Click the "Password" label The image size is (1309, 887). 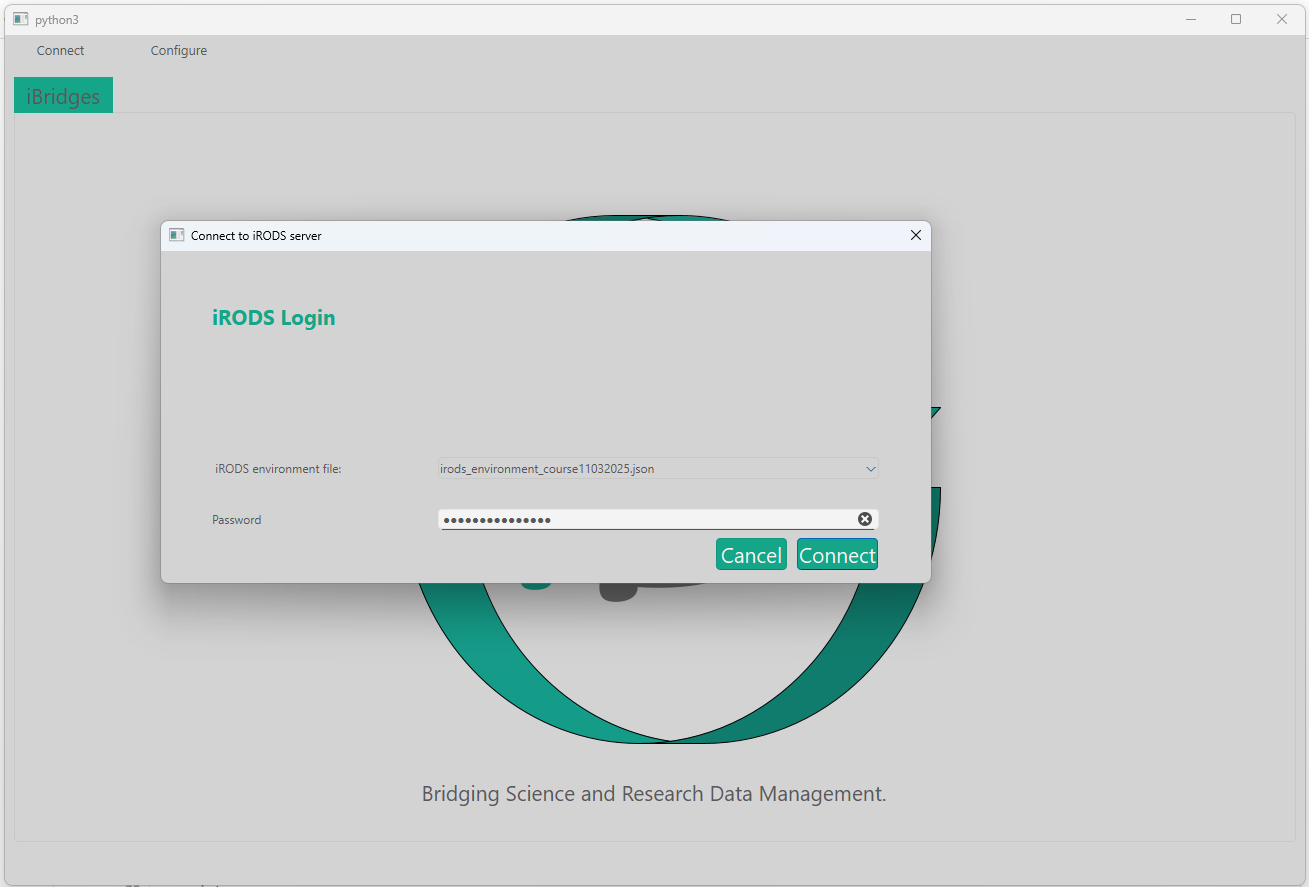[237, 520]
